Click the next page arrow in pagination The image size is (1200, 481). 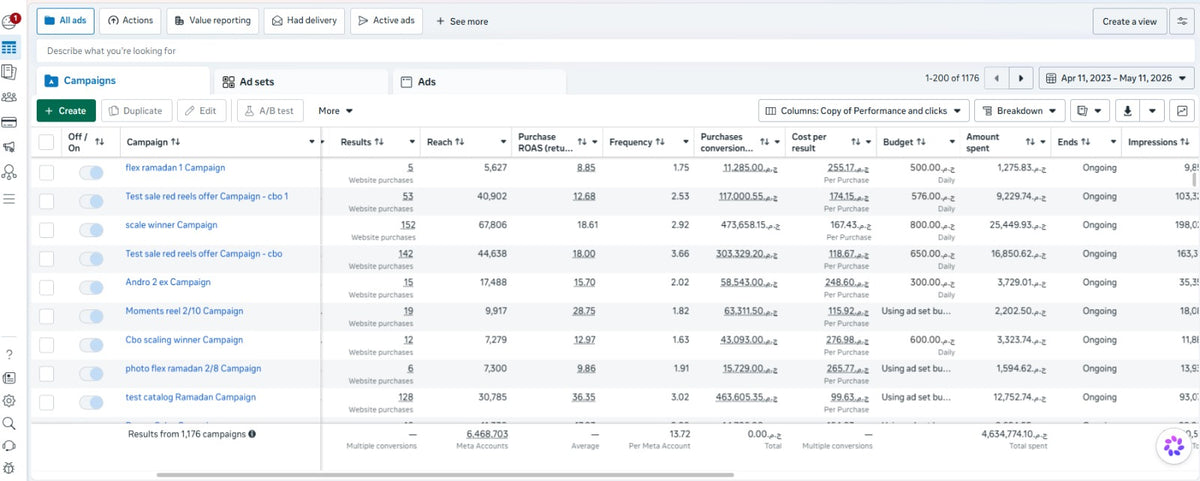pyautogui.click(x=1021, y=78)
